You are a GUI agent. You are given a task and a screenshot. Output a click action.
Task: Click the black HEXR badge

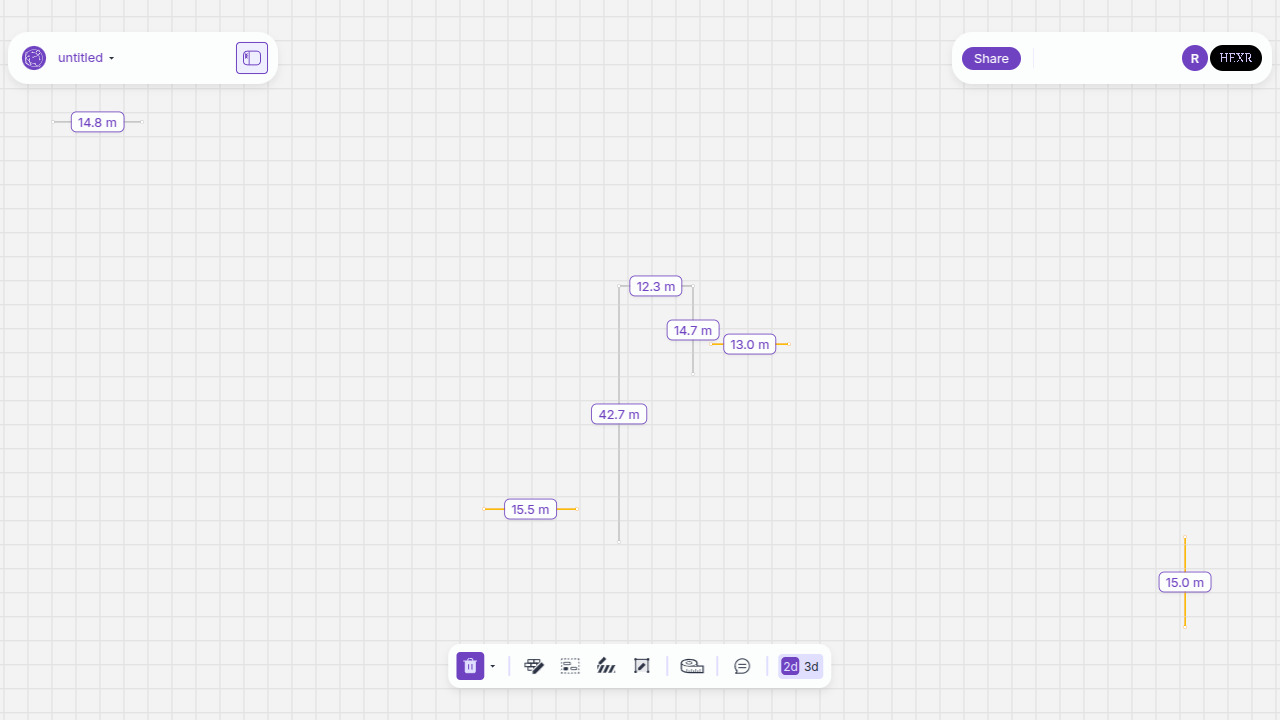click(x=1236, y=58)
